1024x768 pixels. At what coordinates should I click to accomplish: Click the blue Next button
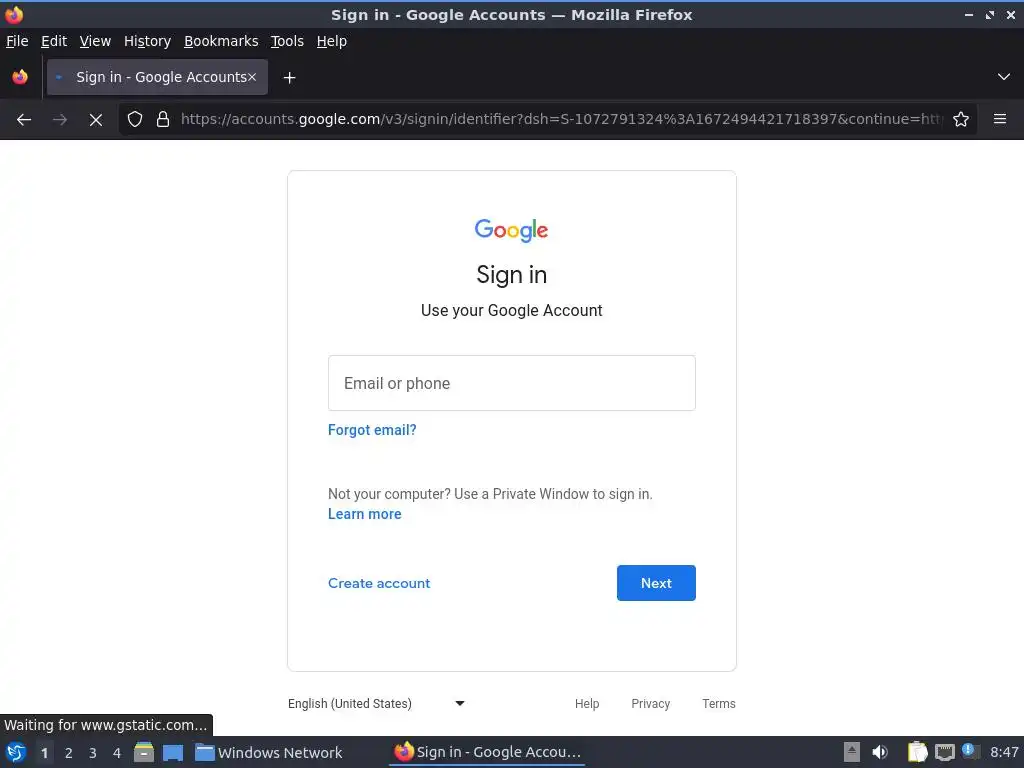[656, 583]
